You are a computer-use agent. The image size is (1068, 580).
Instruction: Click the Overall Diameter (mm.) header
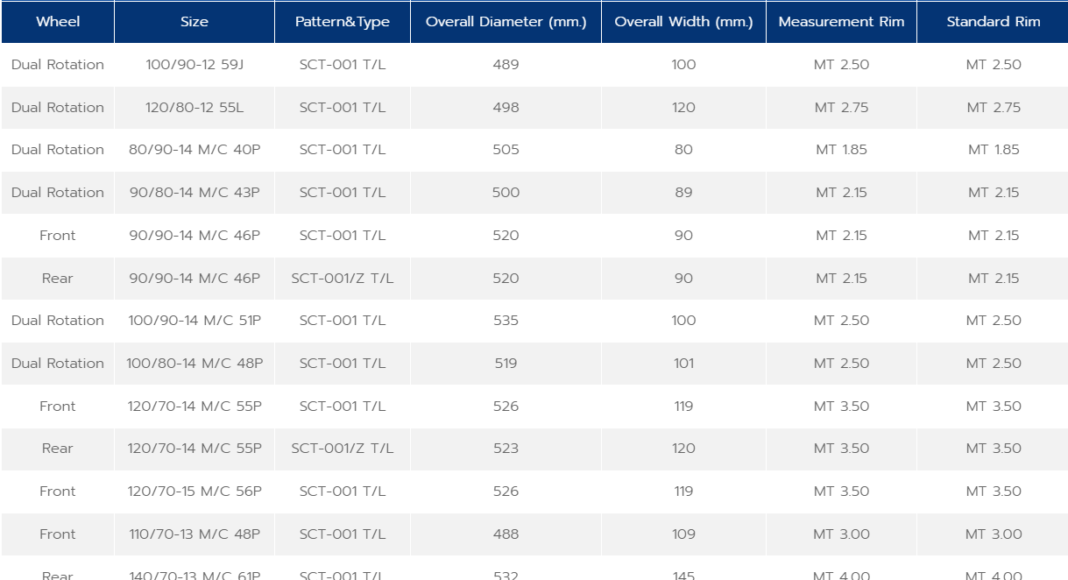(x=506, y=22)
